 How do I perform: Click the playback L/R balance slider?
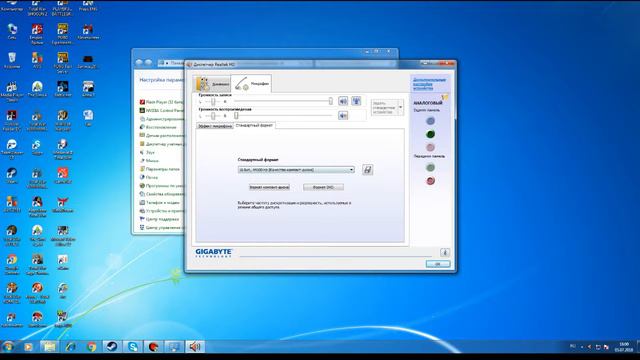click(213, 116)
